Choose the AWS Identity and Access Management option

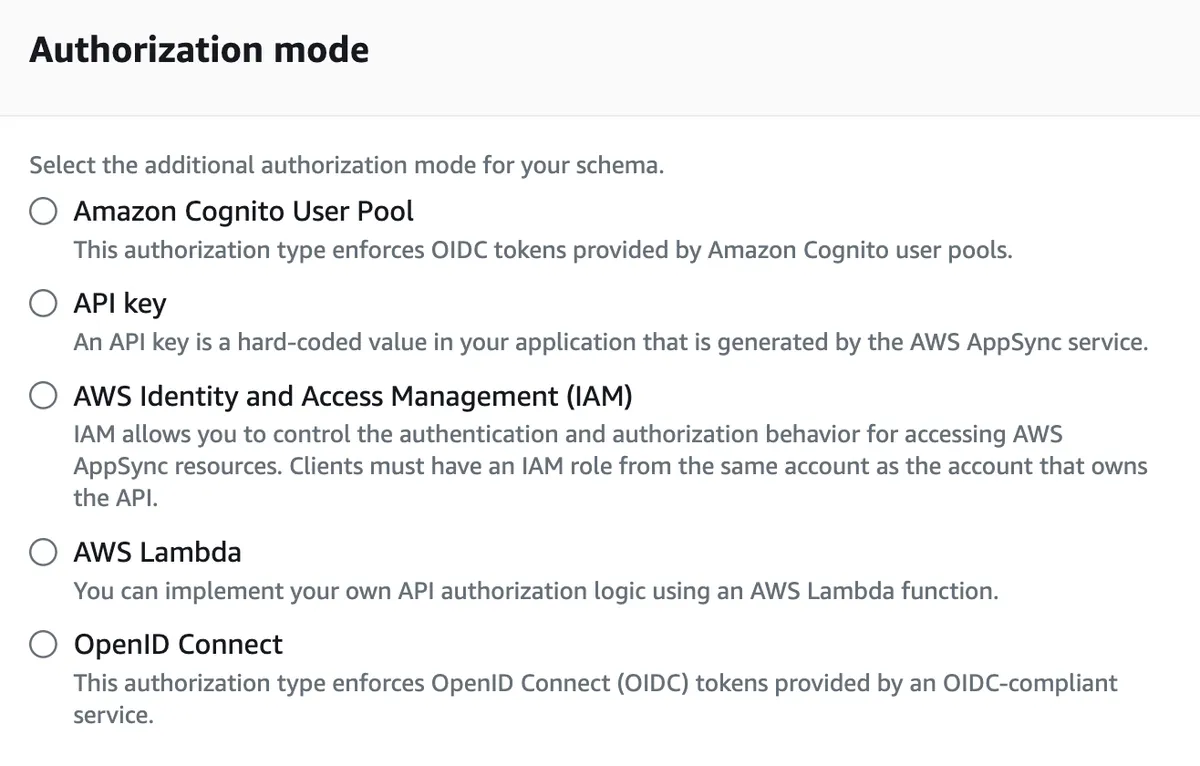point(43,396)
